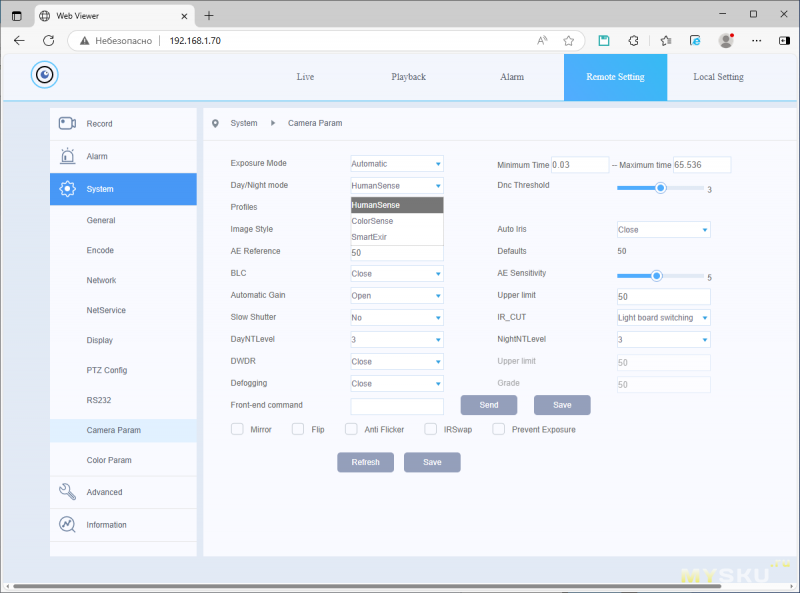The image size is (800, 593).
Task: Open the BLC dropdown
Action: coord(397,274)
